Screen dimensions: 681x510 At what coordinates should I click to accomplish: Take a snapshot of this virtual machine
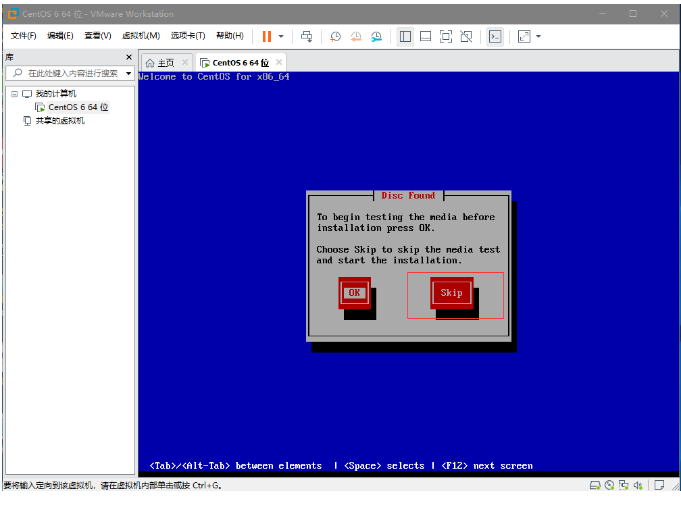point(335,36)
